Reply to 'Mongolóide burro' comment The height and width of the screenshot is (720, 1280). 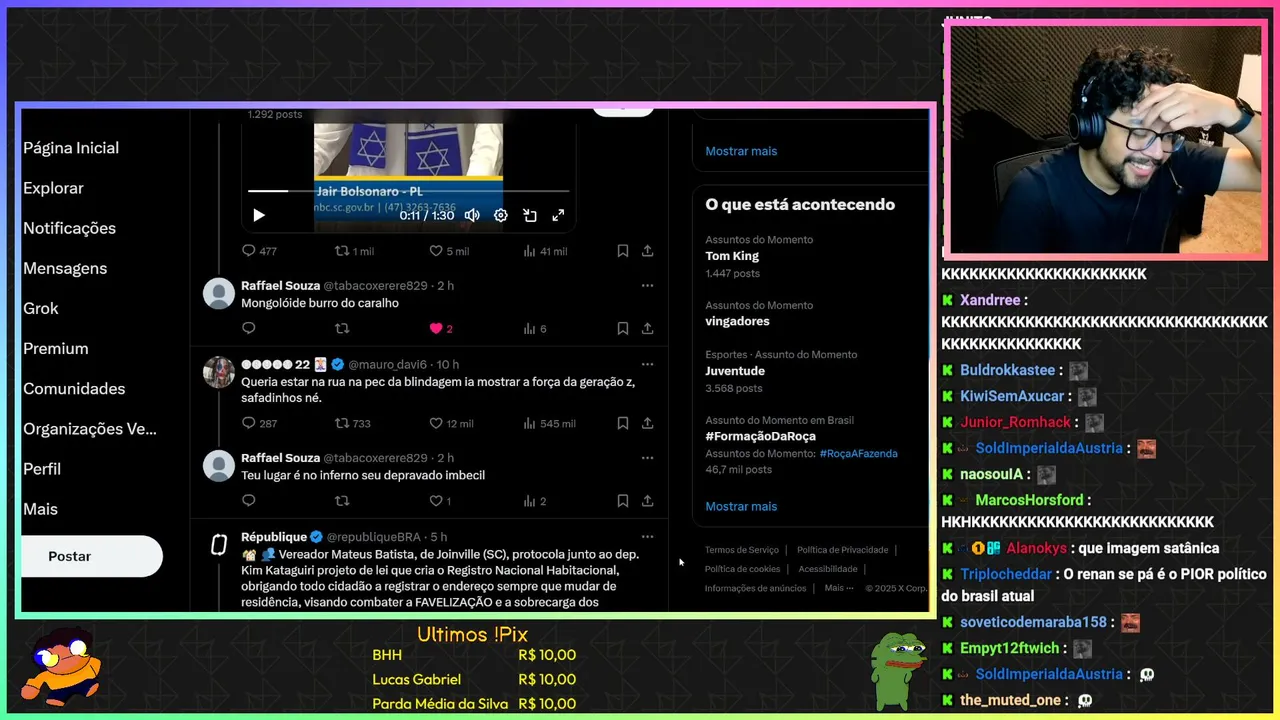(x=249, y=328)
